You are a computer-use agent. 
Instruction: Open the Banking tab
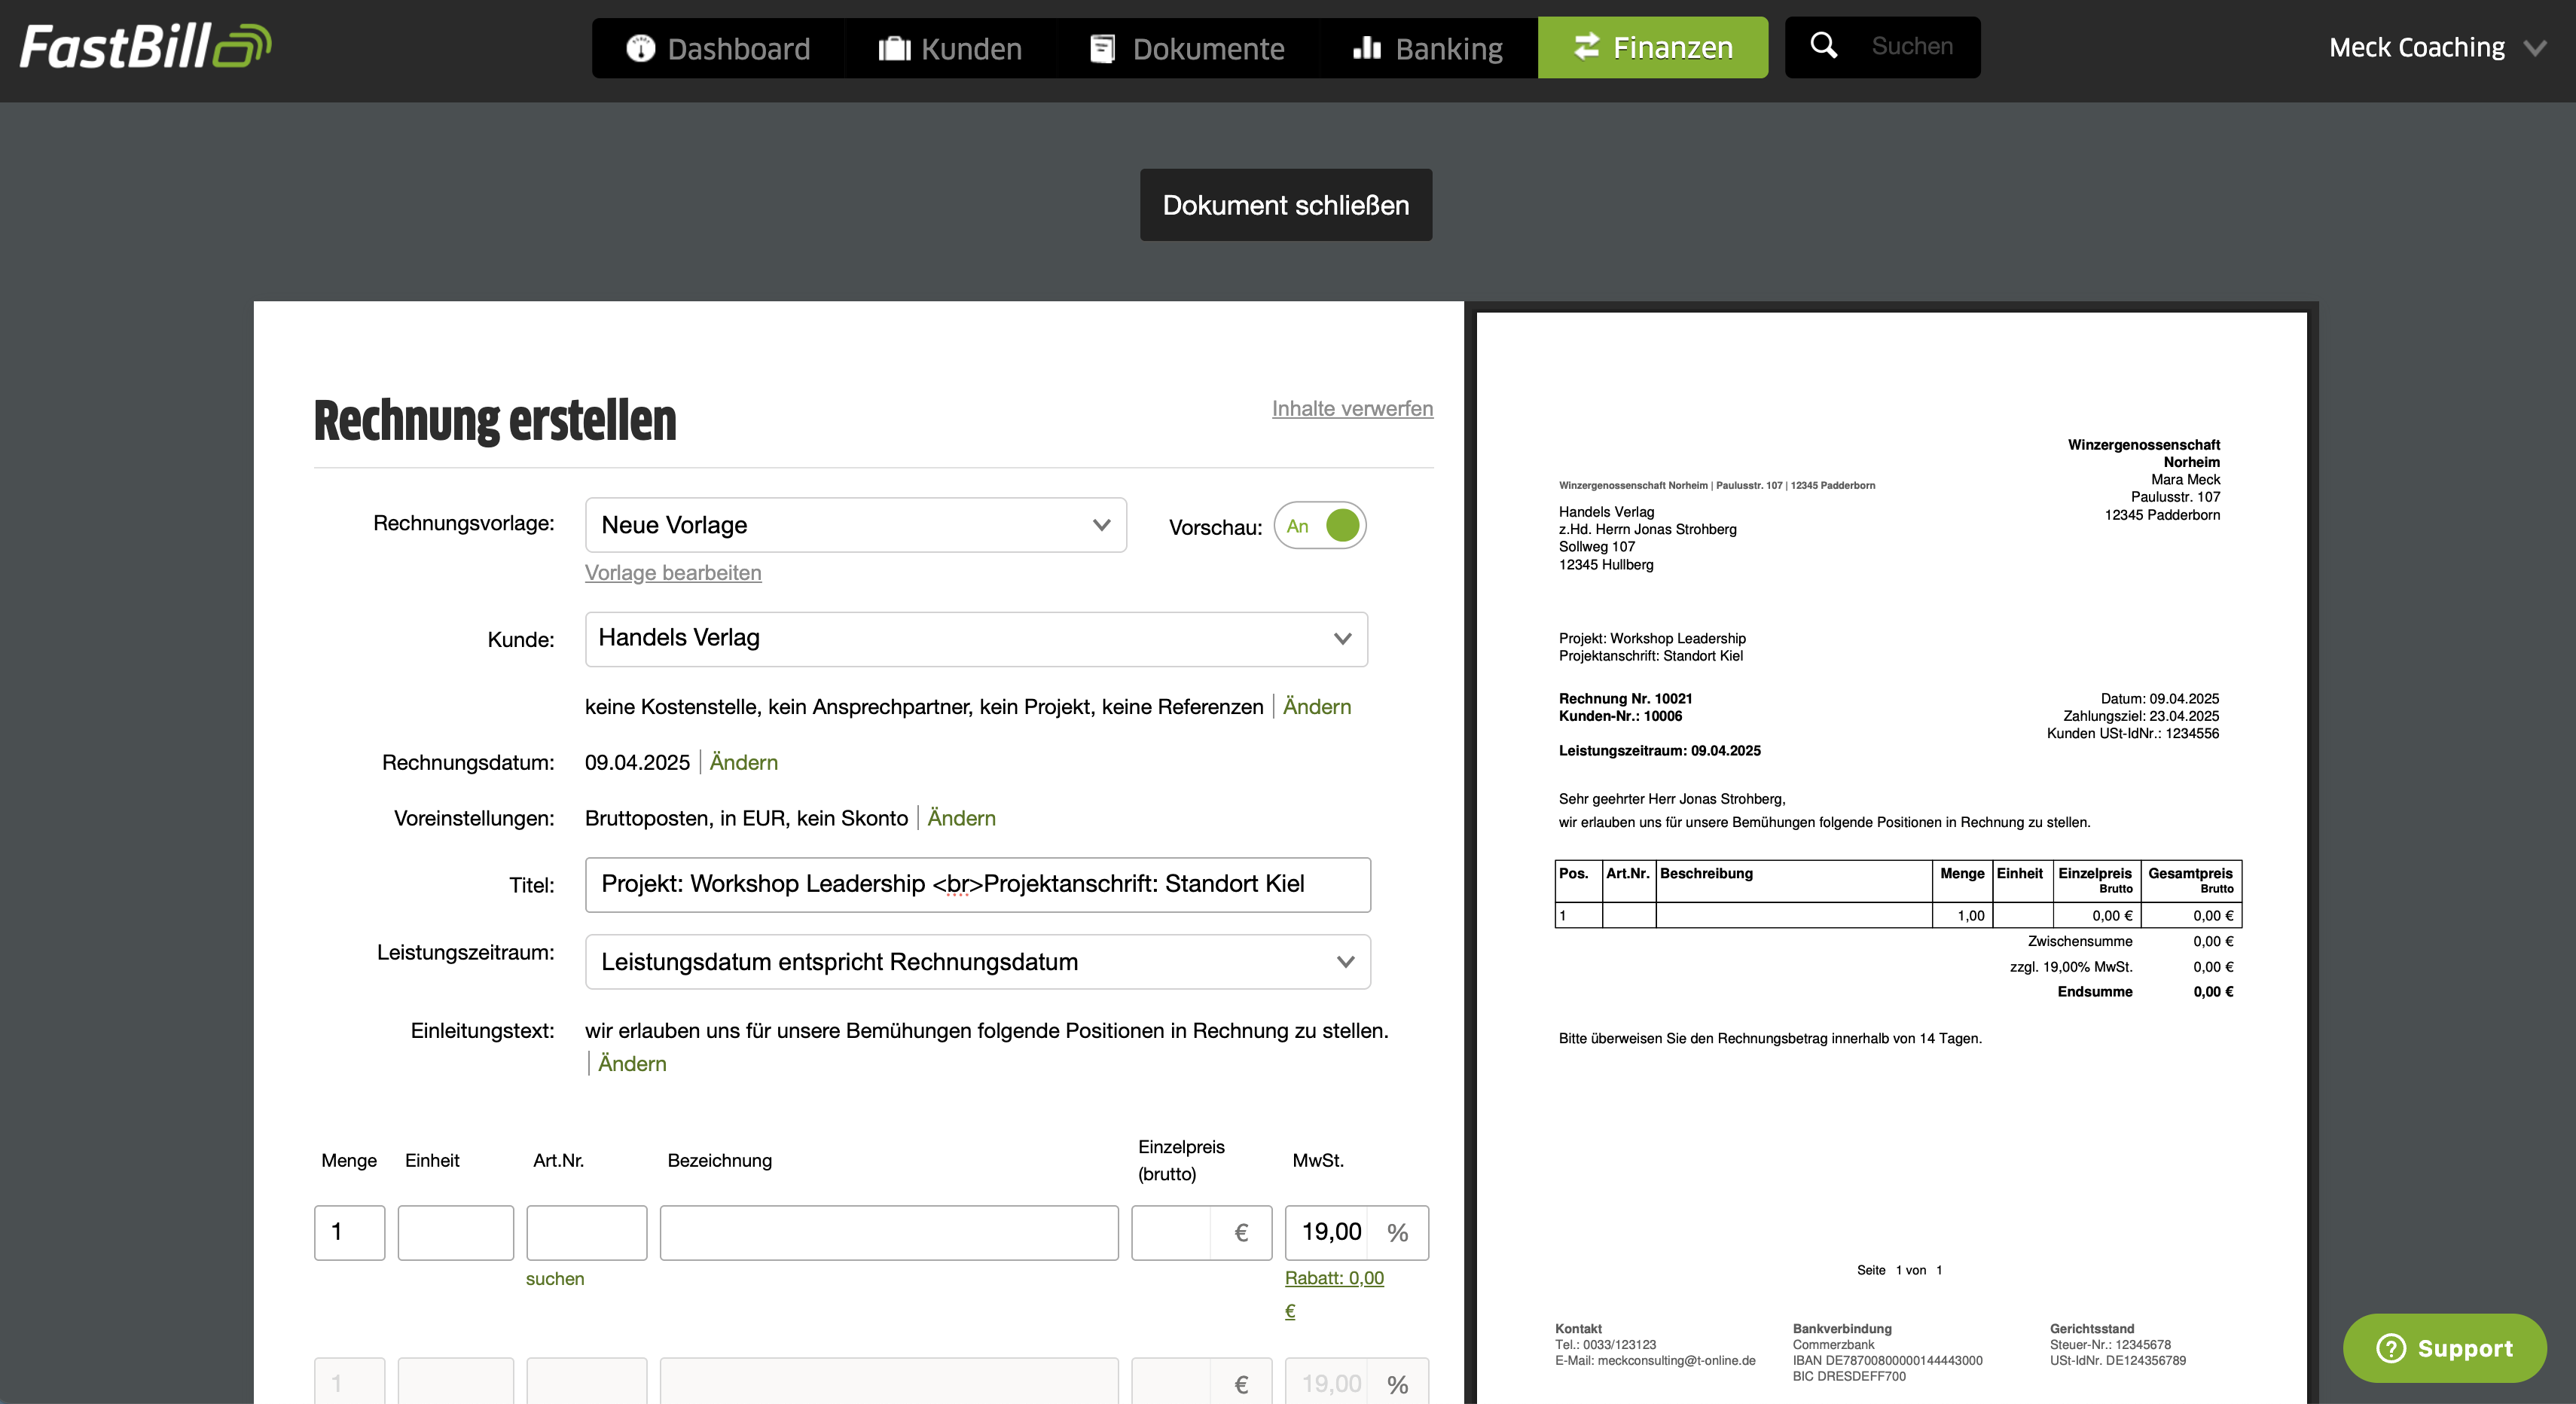tap(1428, 48)
